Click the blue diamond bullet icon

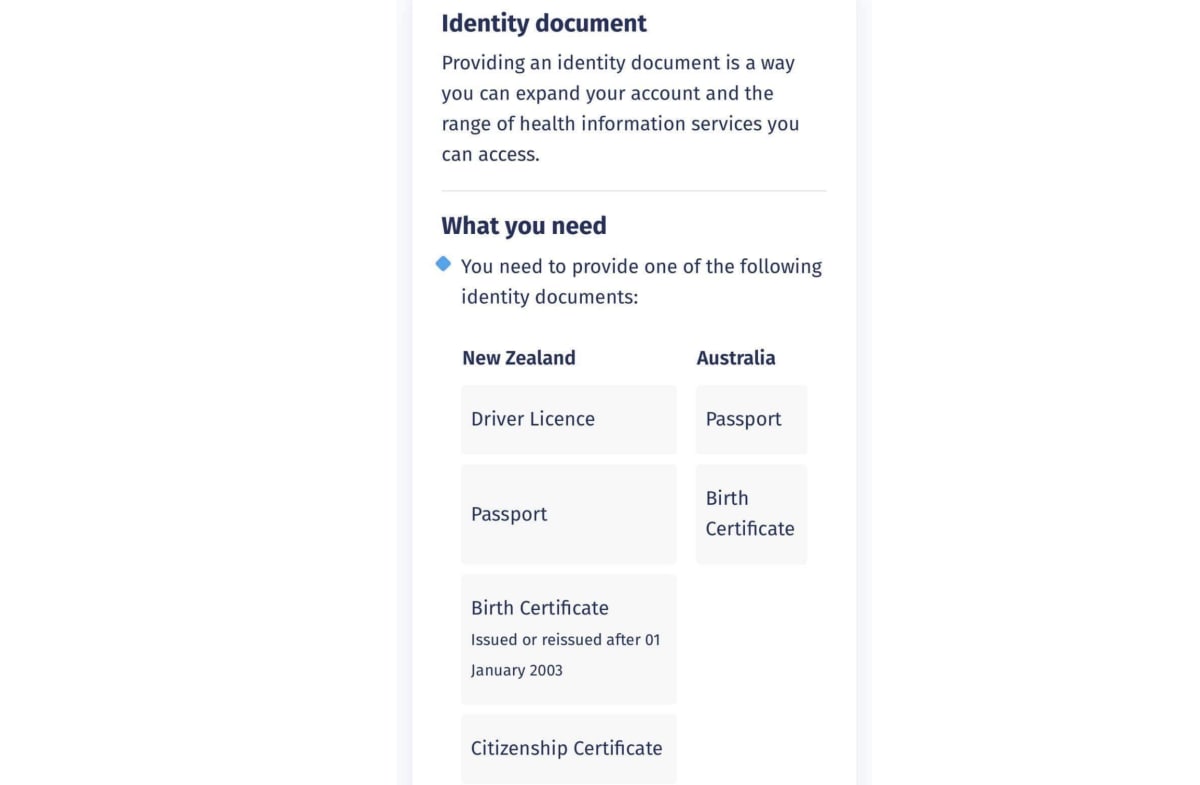tap(443, 264)
